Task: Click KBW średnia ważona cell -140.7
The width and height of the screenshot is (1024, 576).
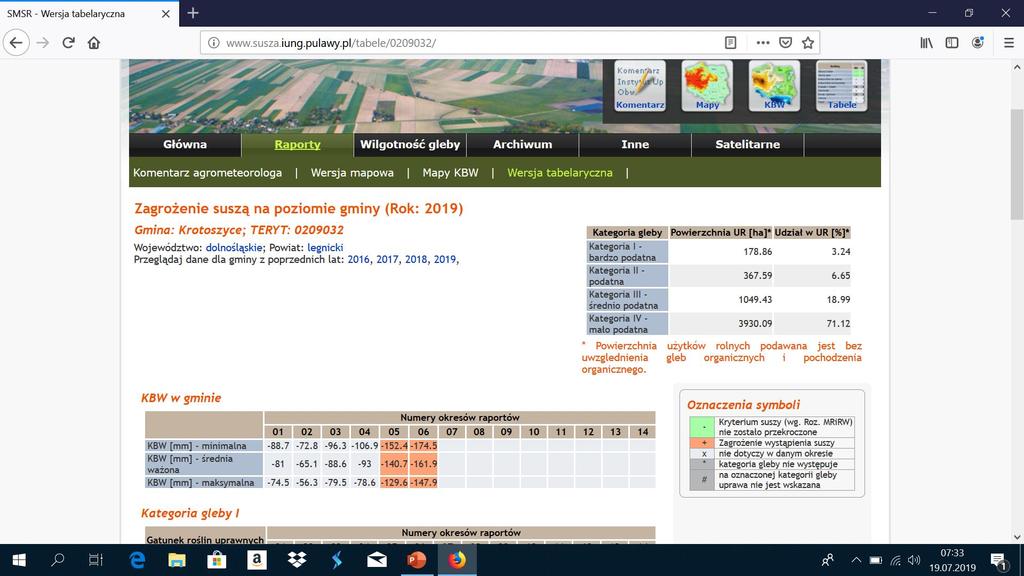Action: pos(394,464)
